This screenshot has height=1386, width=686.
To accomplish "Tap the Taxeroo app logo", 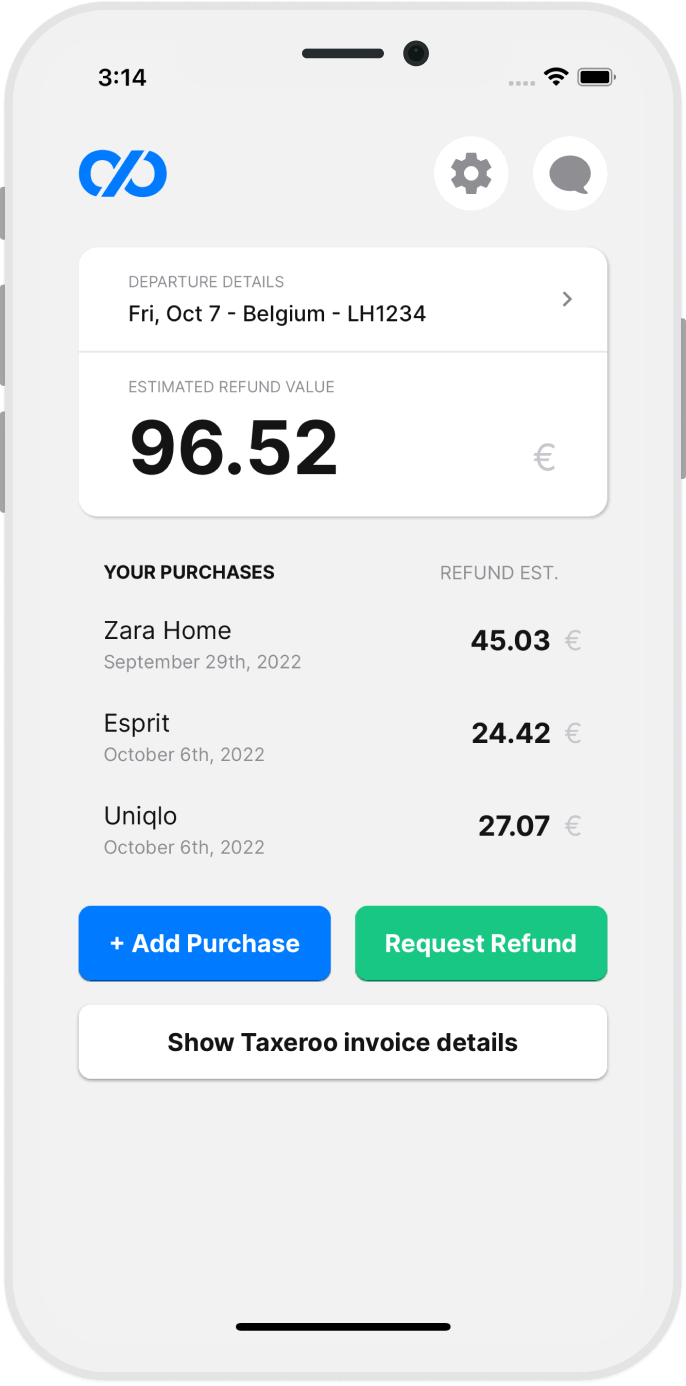I will click(123, 173).
